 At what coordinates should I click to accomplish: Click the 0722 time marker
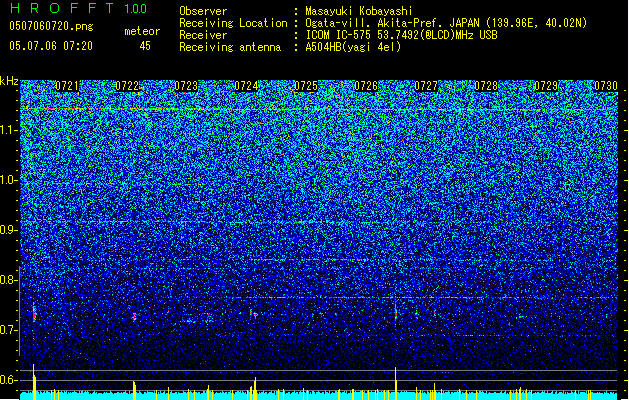coord(127,86)
